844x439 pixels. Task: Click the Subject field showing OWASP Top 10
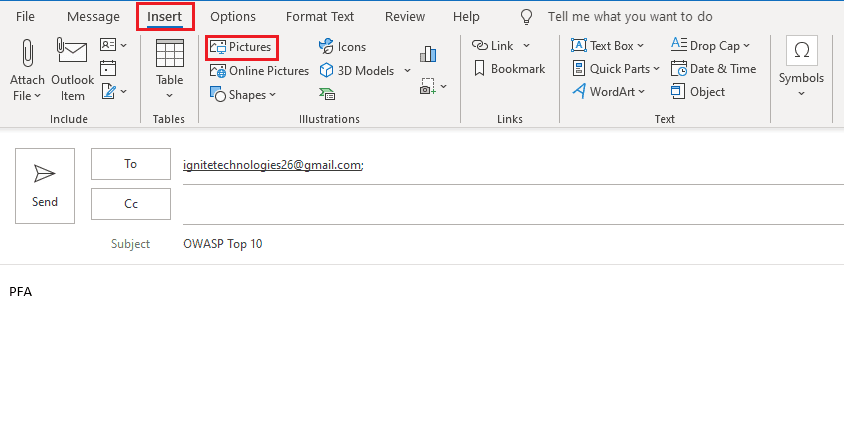point(513,244)
